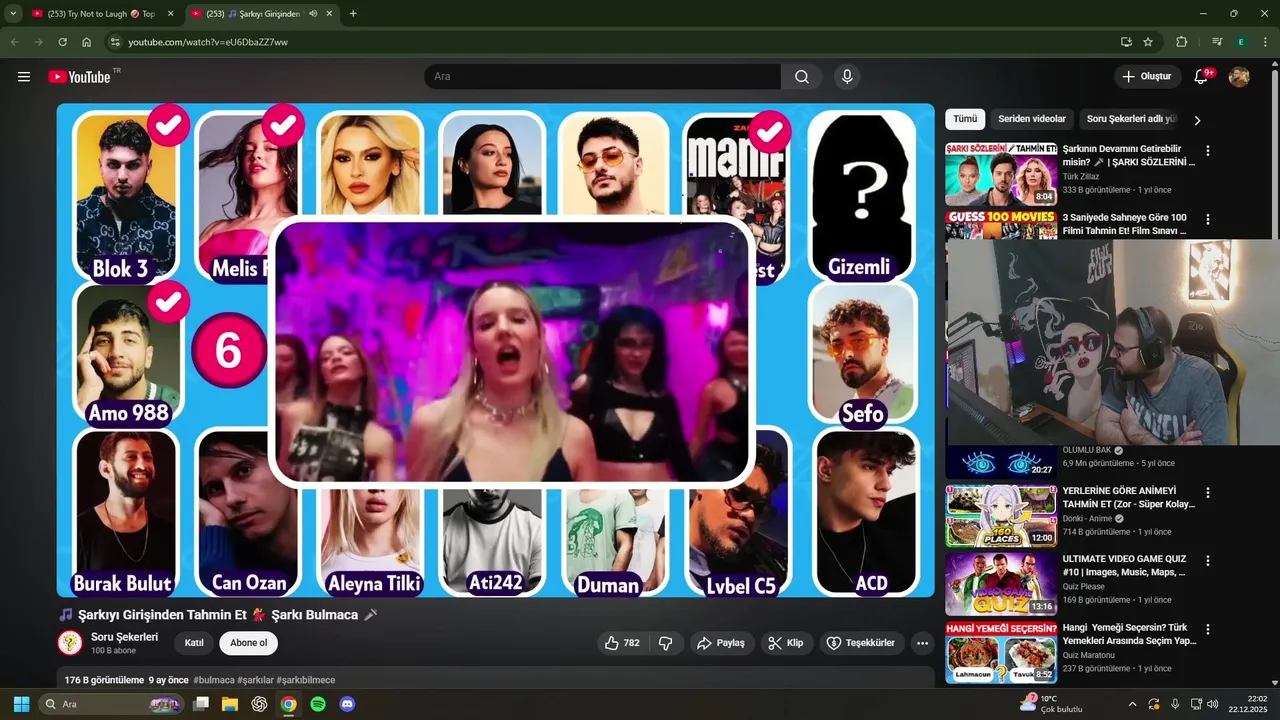Screen dimensions: 1280x720
Task: Open Spotify from the taskbar
Action: (318, 704)
